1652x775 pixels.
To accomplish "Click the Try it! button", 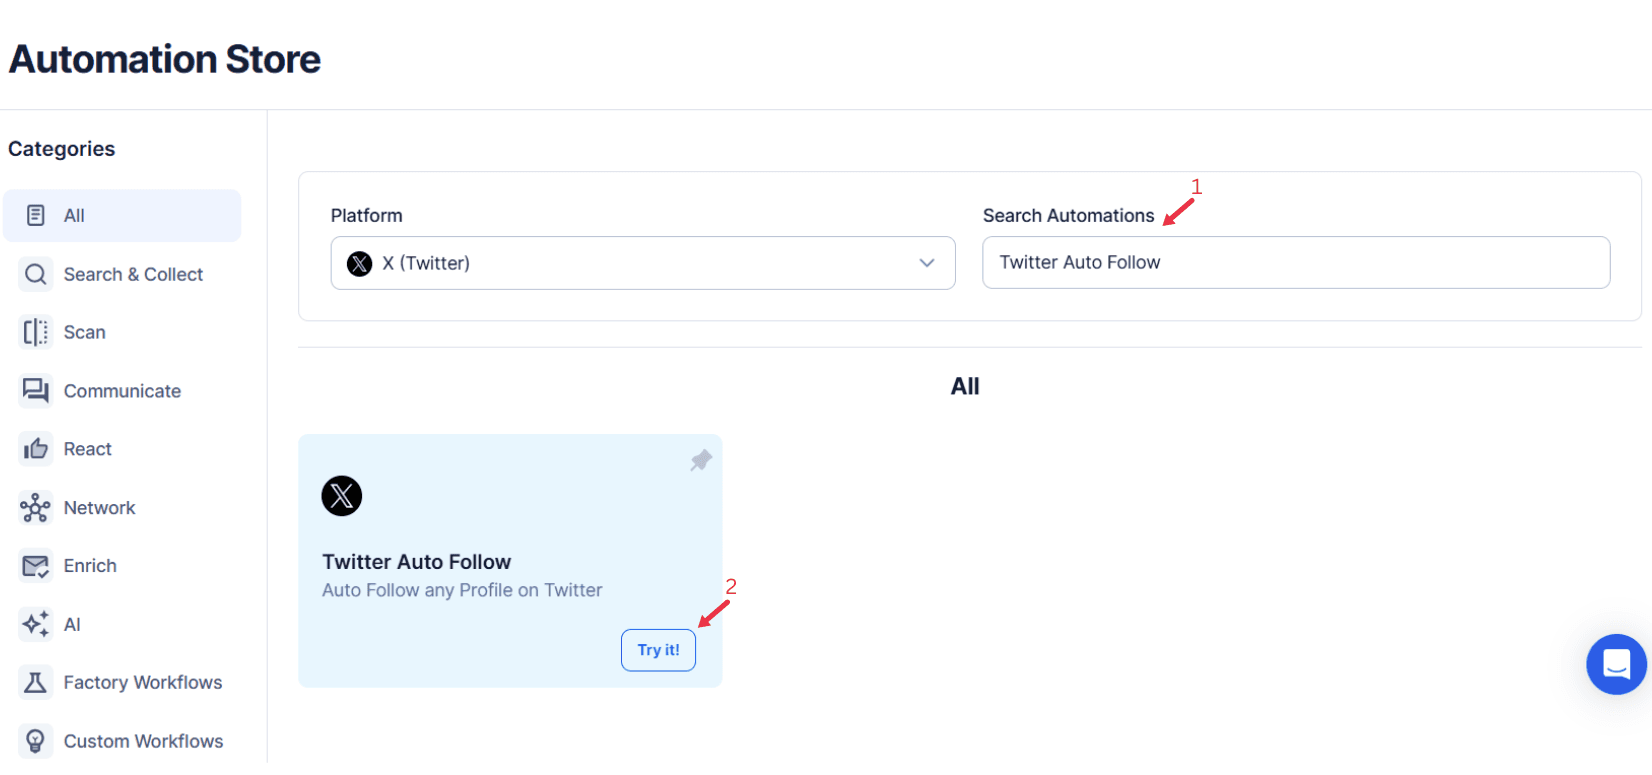I will point(657,649).
